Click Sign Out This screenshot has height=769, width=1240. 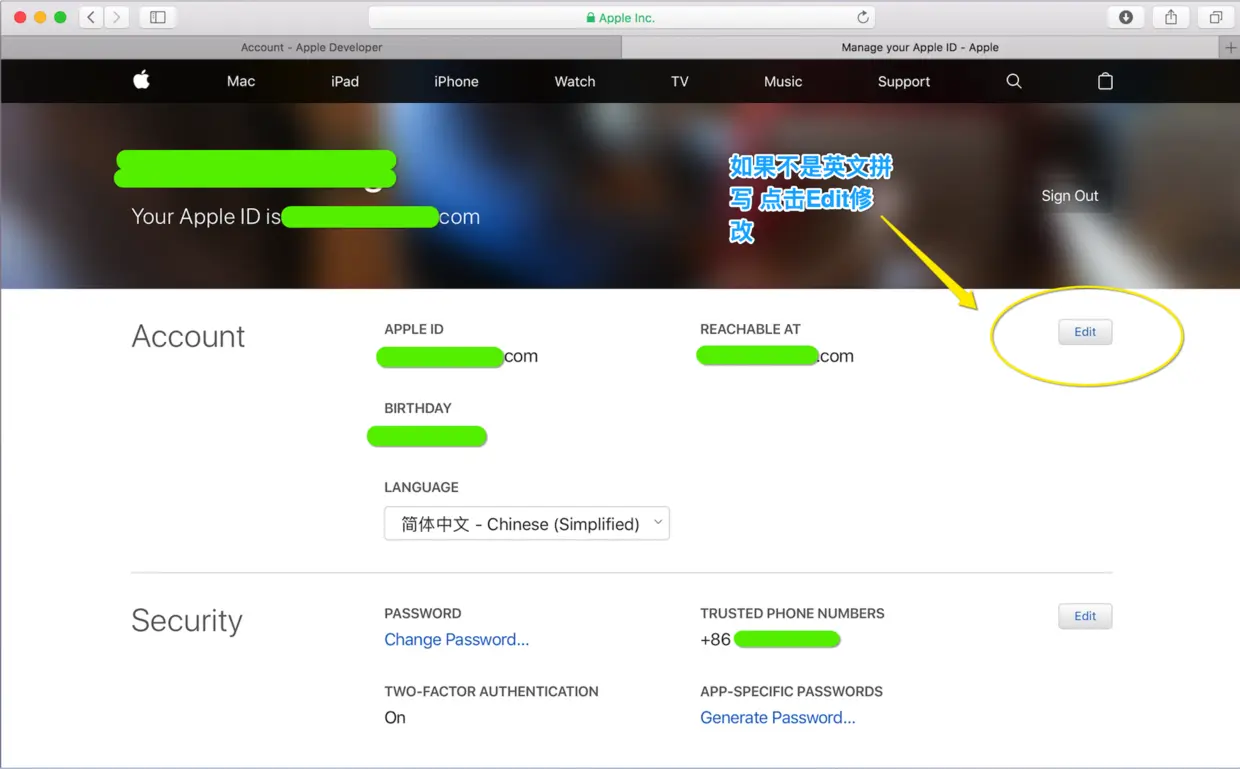1070,196
